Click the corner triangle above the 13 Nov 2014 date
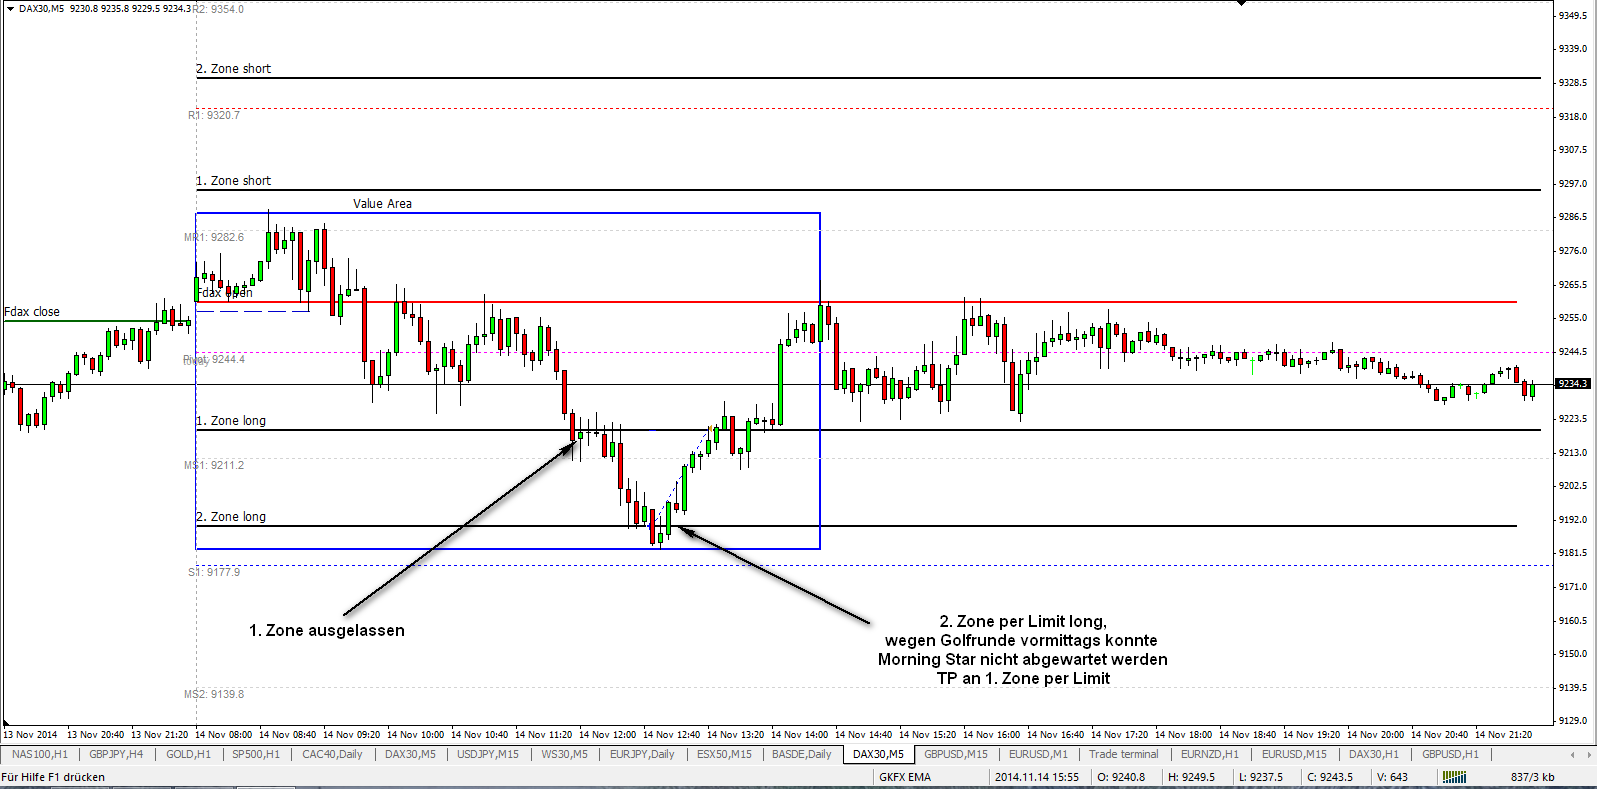 pyautogui.click(x=7, y=722)
